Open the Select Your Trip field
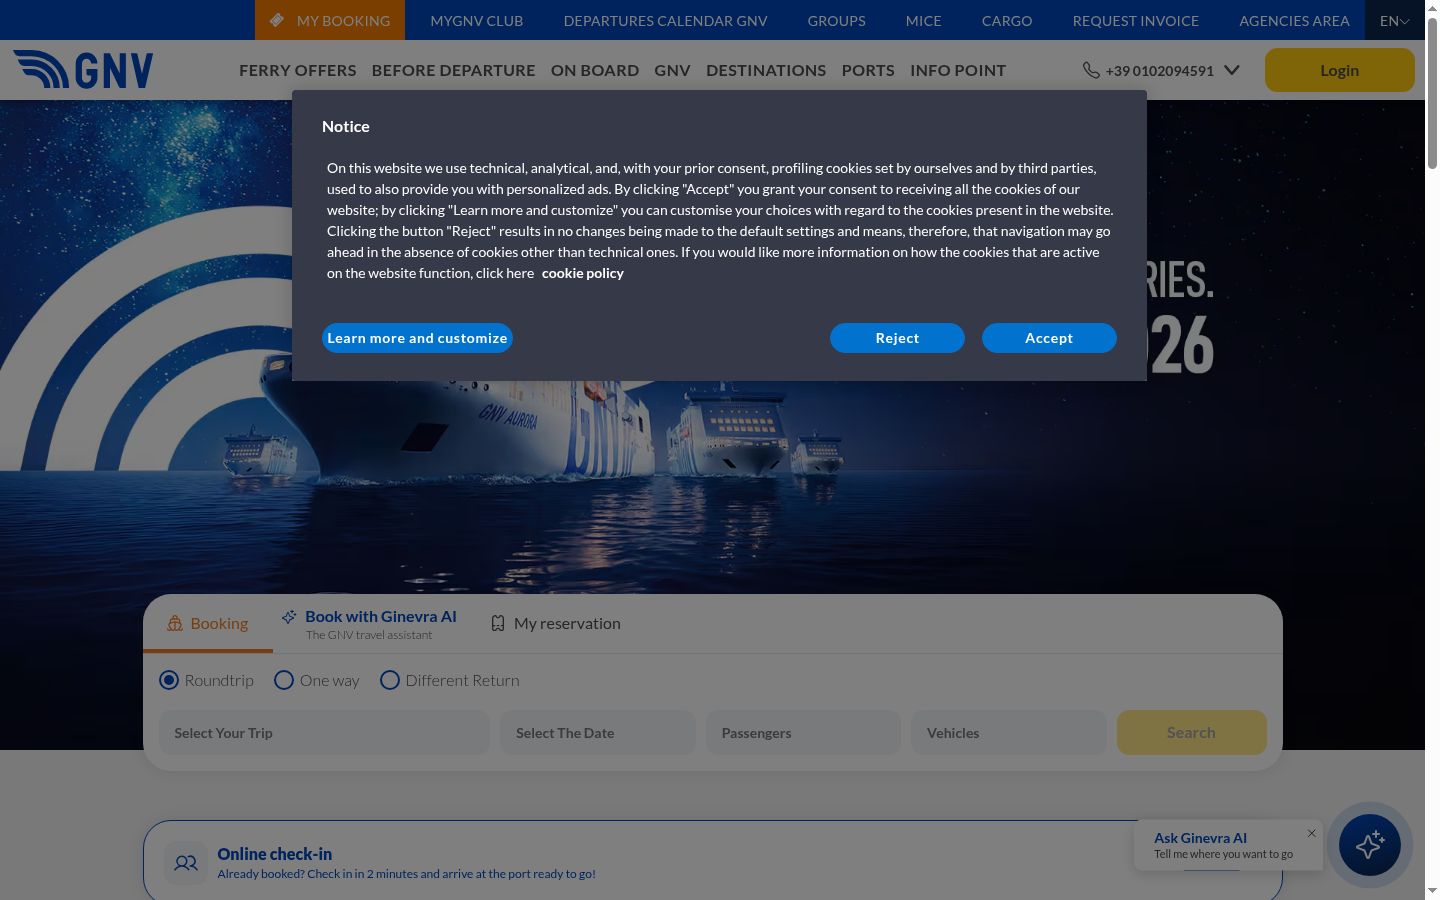This screenshot has height=900, width=1440. 324,733
